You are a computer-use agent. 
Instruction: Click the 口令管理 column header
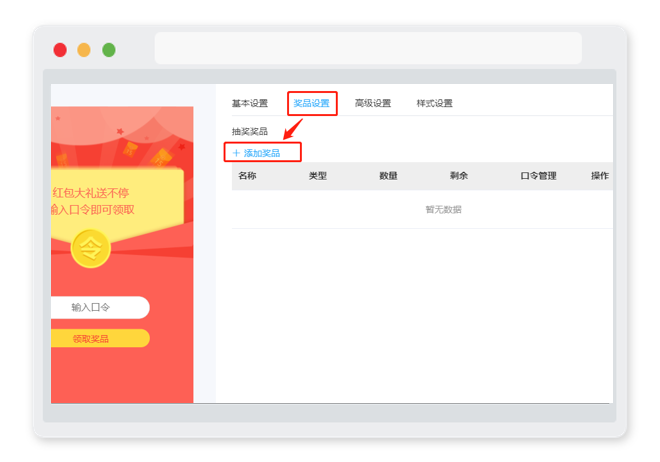(x=538, y=176)
